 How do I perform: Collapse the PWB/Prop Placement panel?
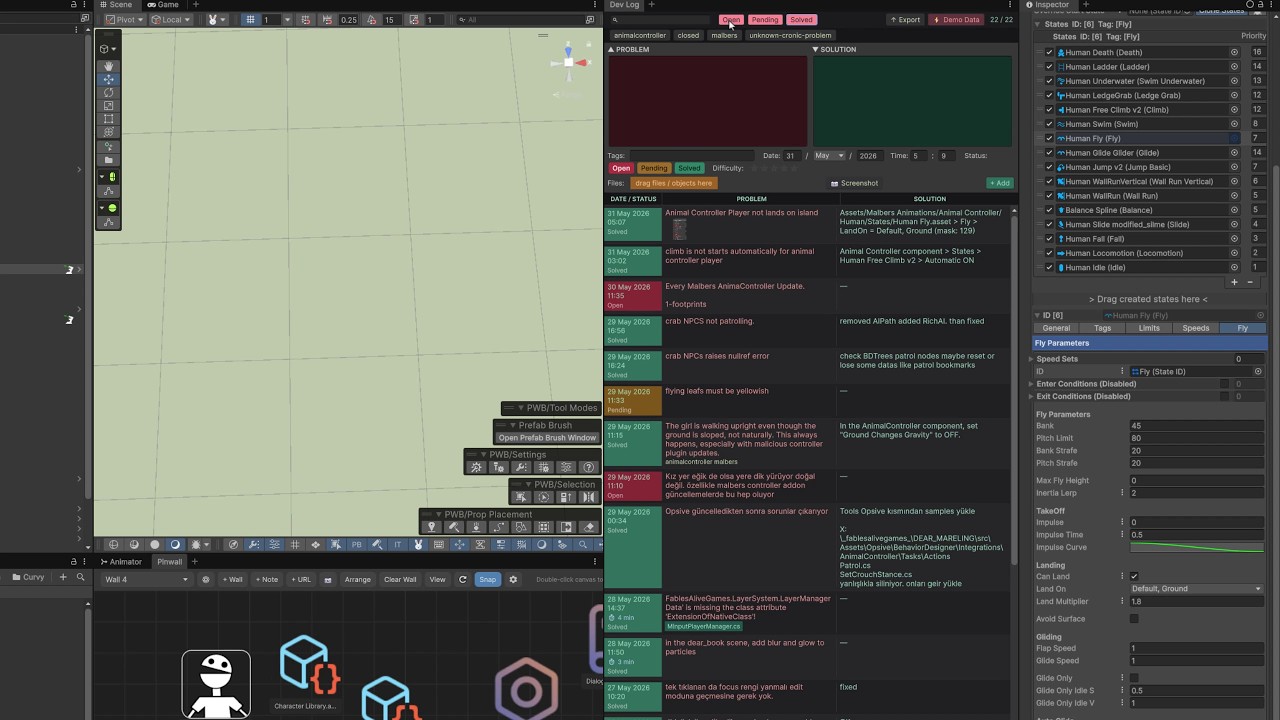click(438, 514)
